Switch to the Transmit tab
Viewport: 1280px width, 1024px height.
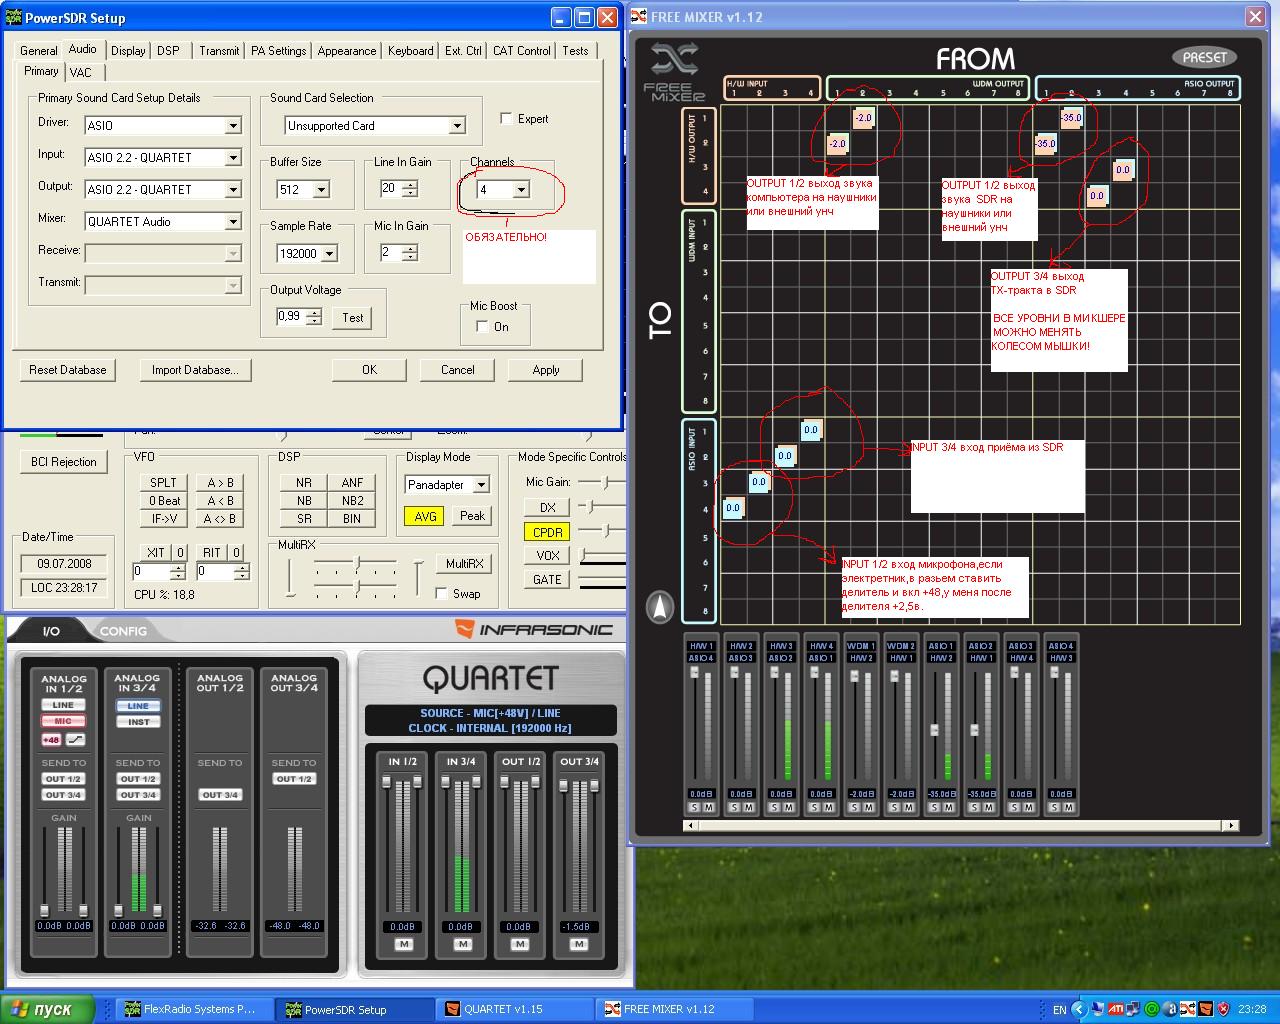pos(218,51)
